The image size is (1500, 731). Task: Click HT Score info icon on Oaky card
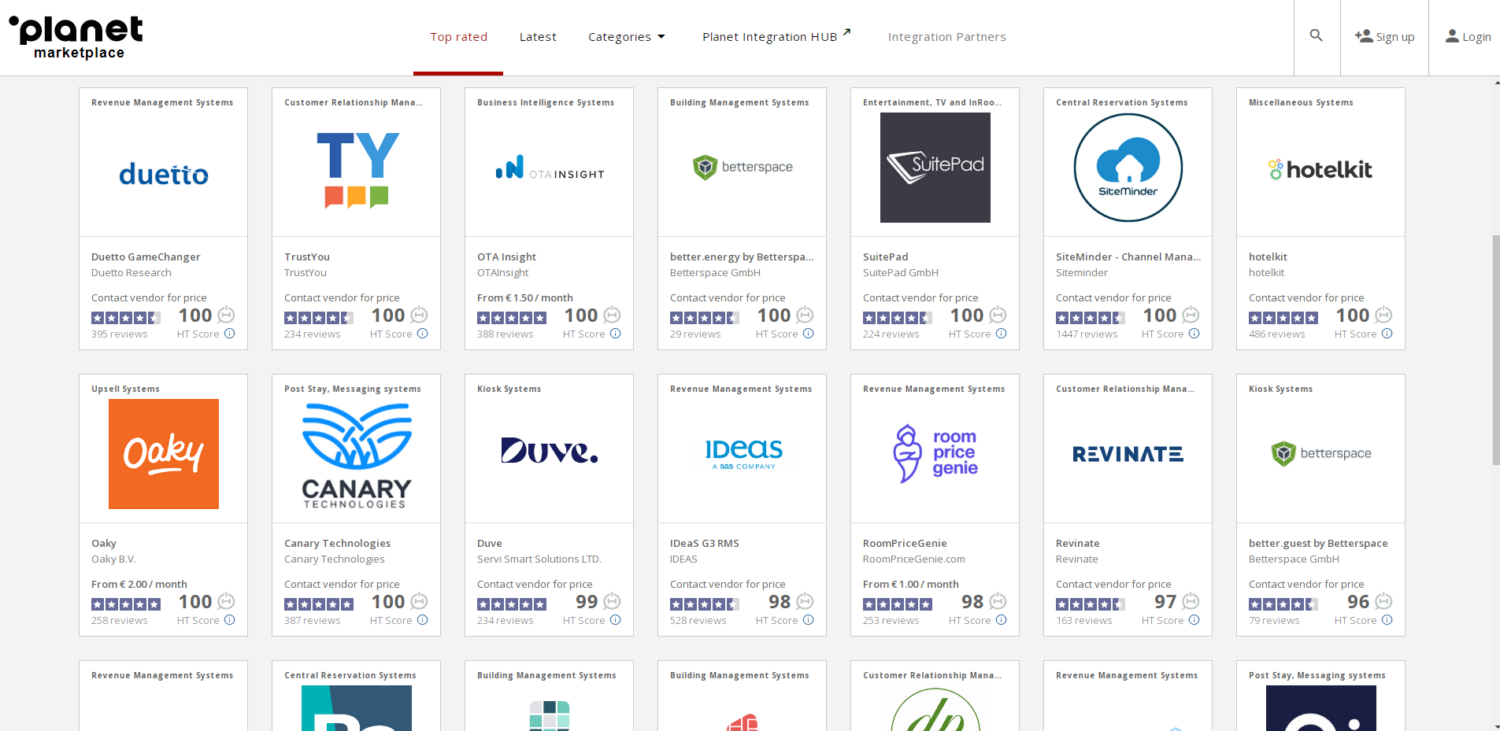(229, 620)
